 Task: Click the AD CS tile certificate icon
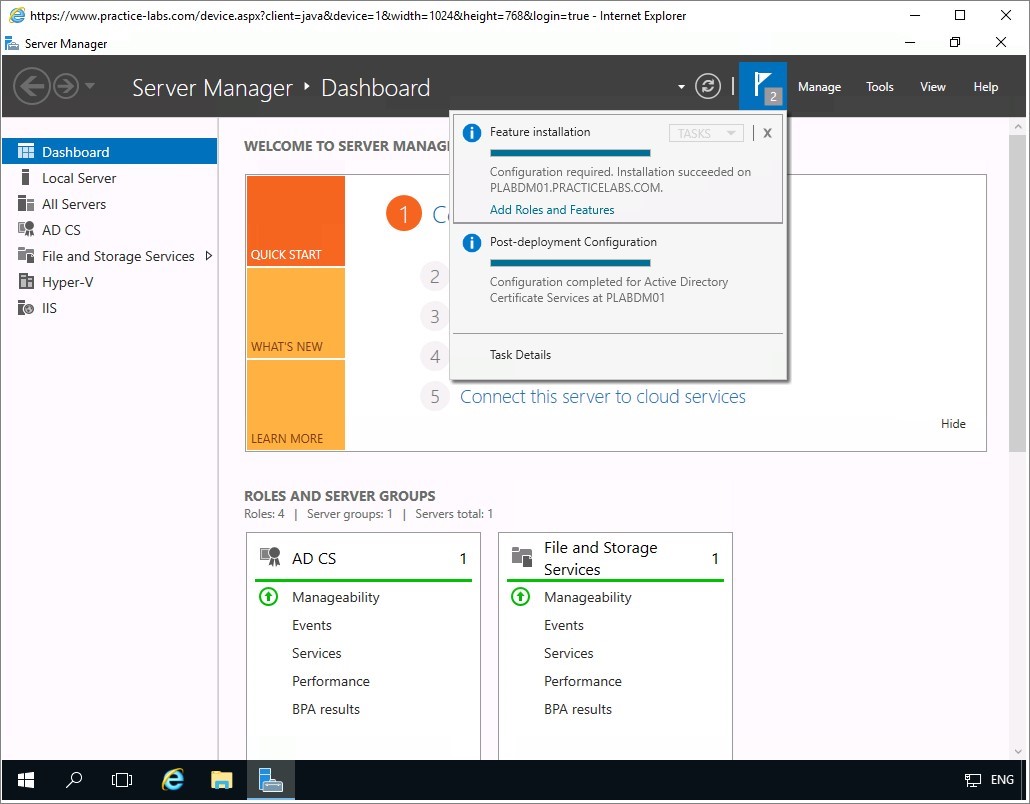[x=270, y=557]
